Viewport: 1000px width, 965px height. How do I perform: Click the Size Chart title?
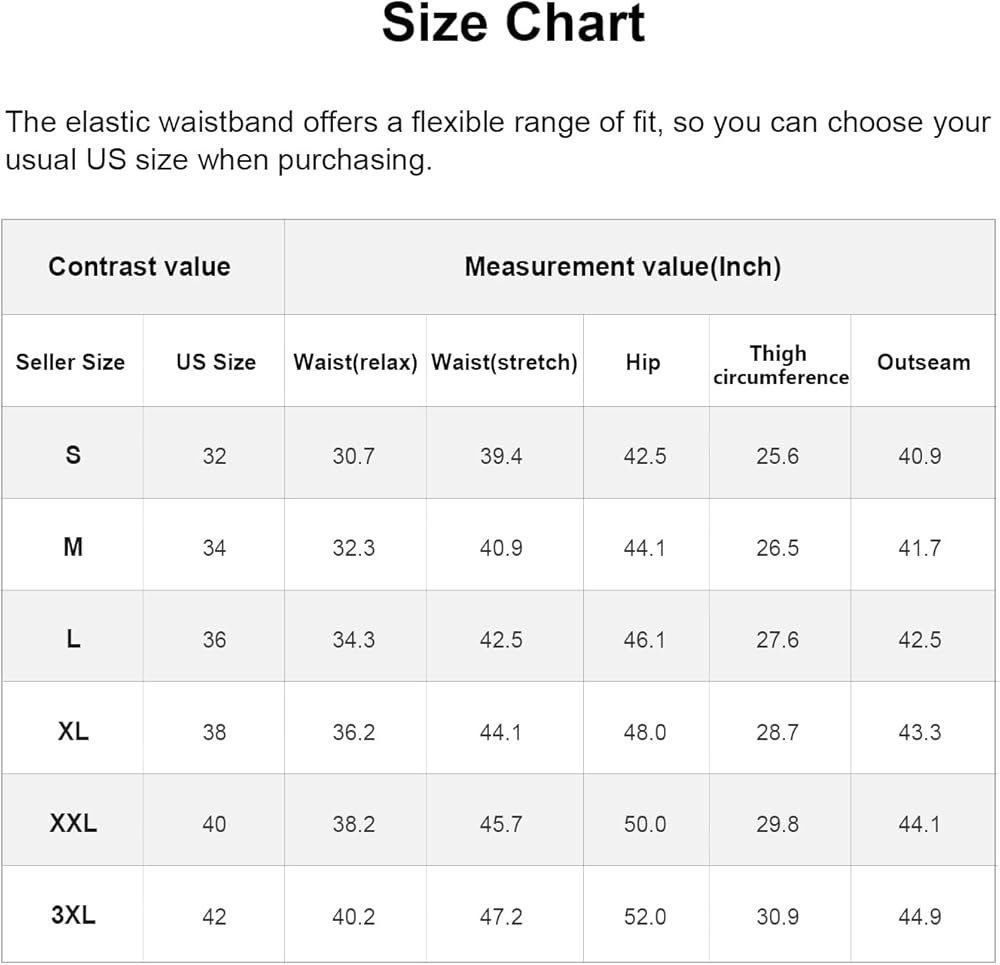pyautogui.click(x=513, y=25)
